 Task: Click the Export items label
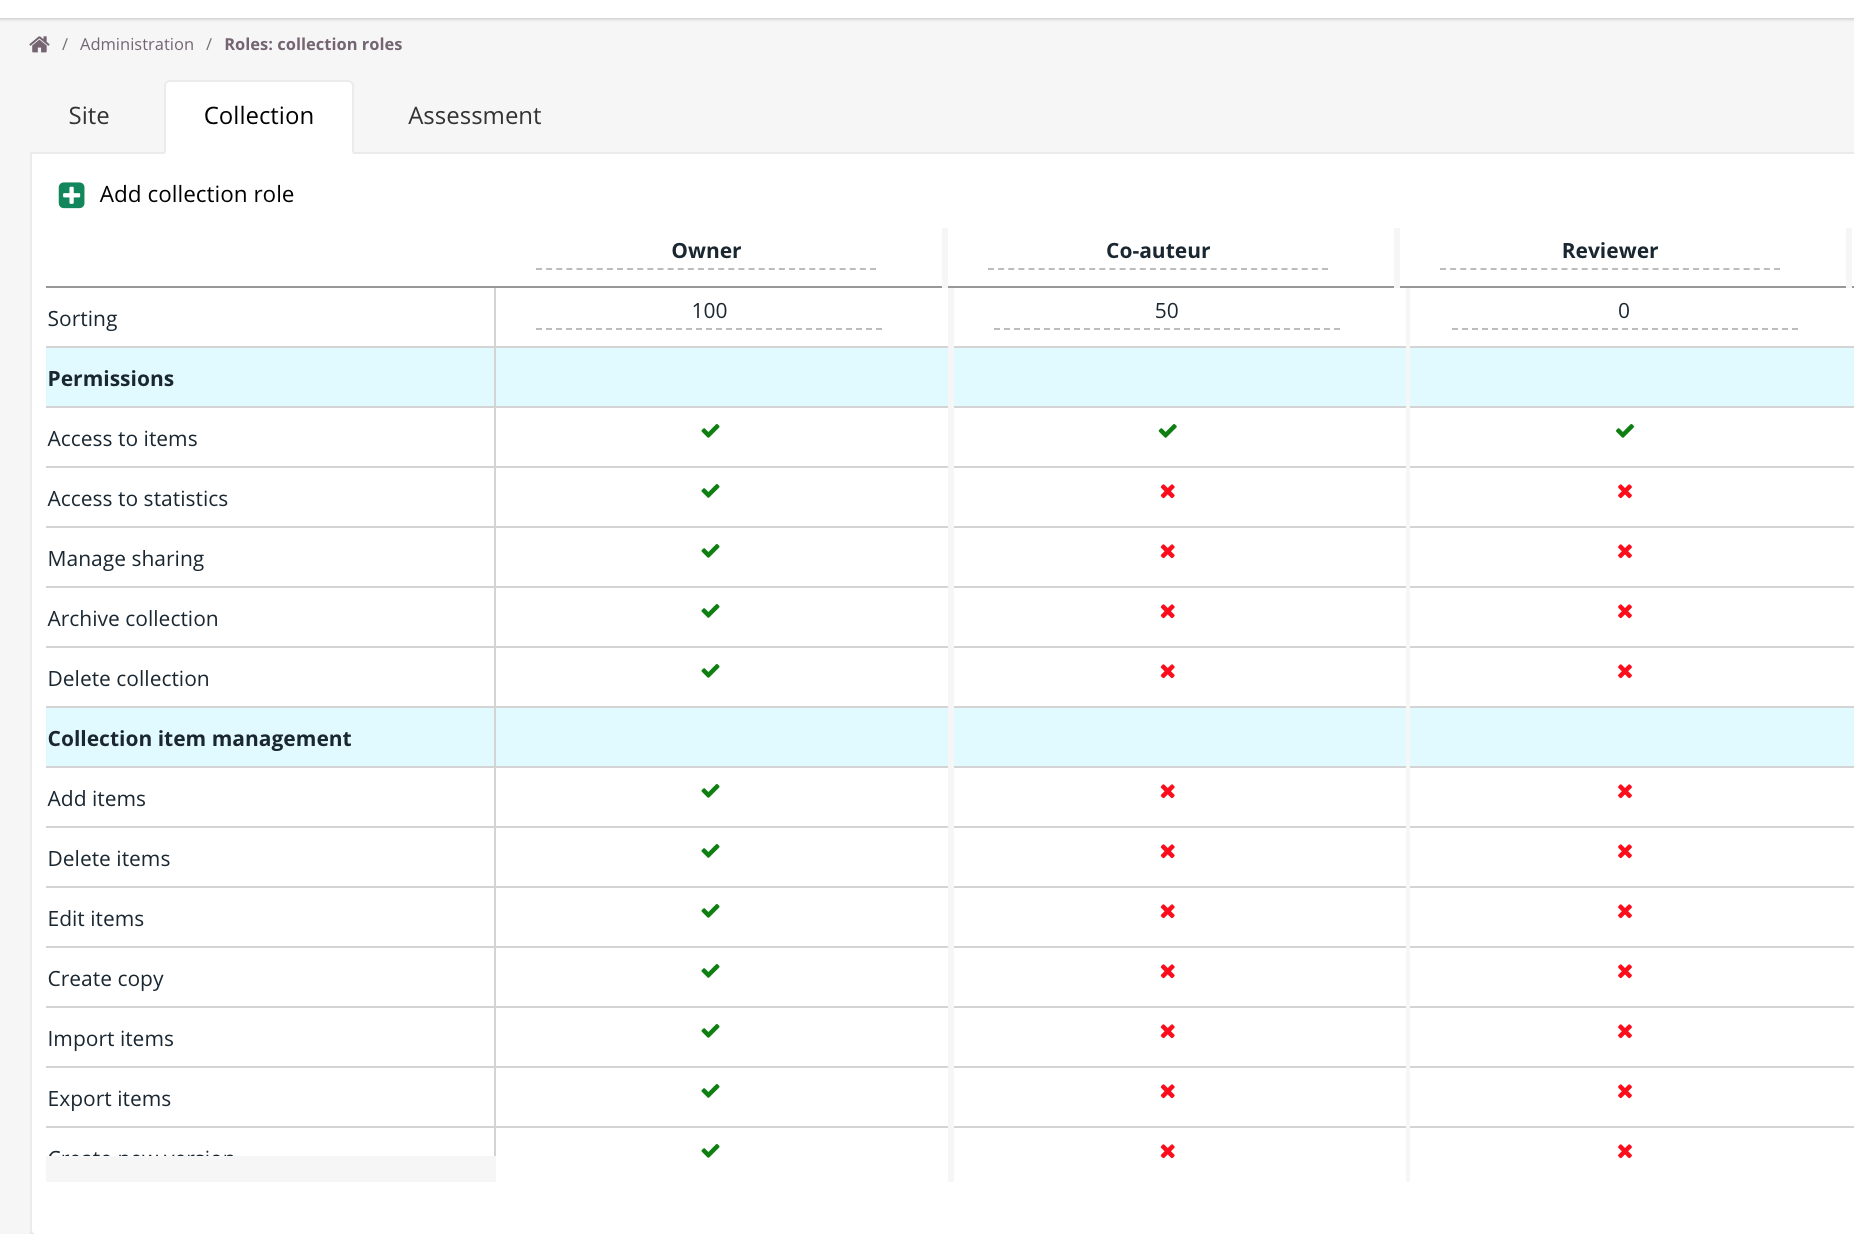point(109,1099)
